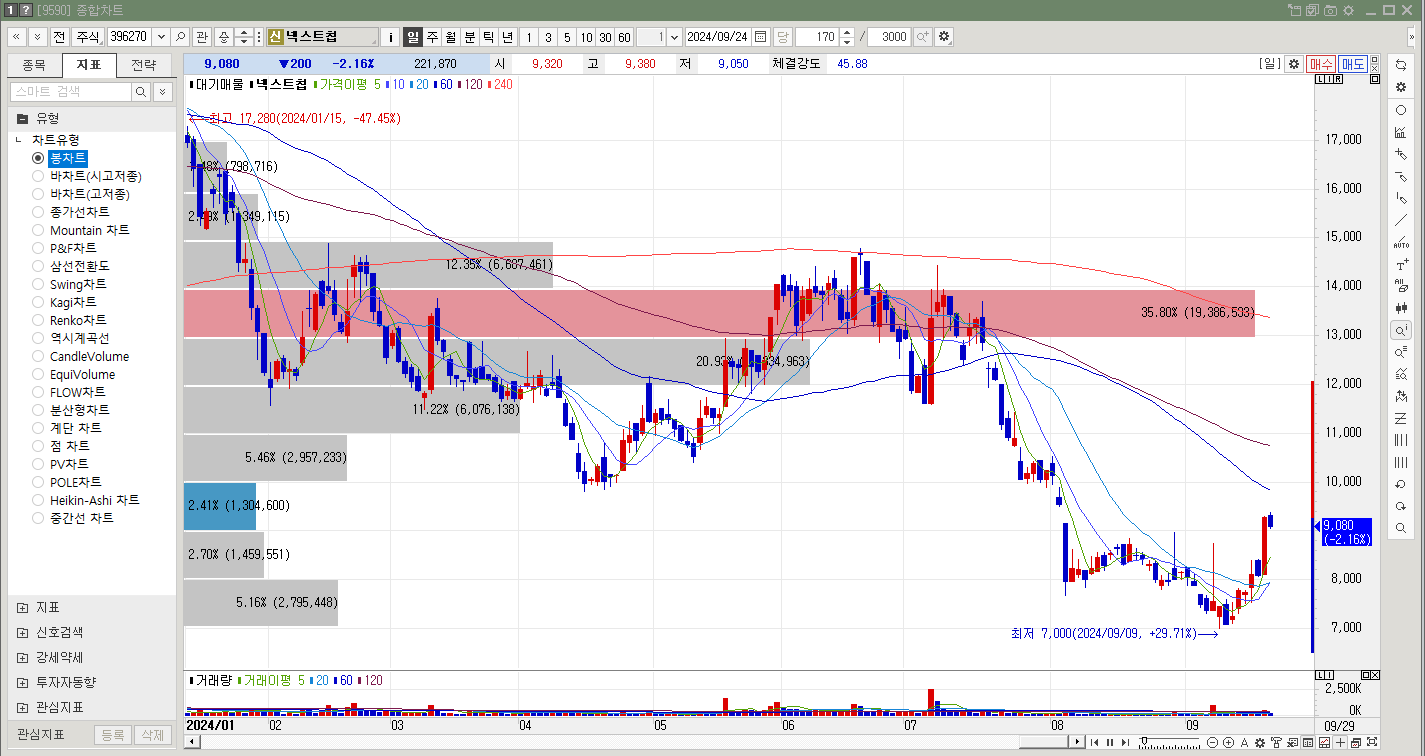Click the horizontal scrollbar right arrow
Screen dimensions: 1425x756
click(1077, 742)
